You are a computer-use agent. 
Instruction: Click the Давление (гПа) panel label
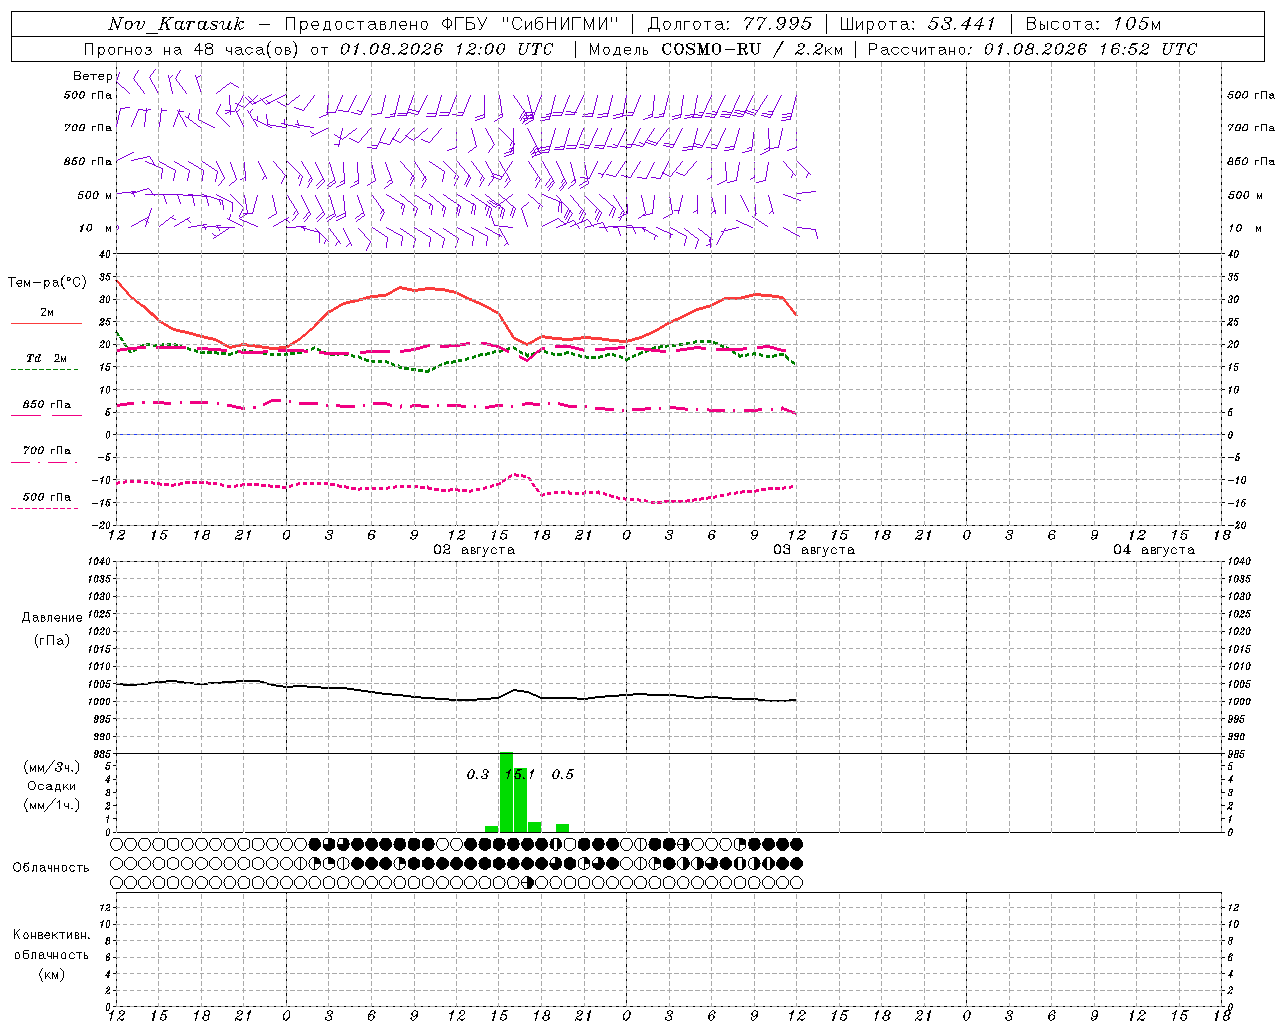click(52, 629)
